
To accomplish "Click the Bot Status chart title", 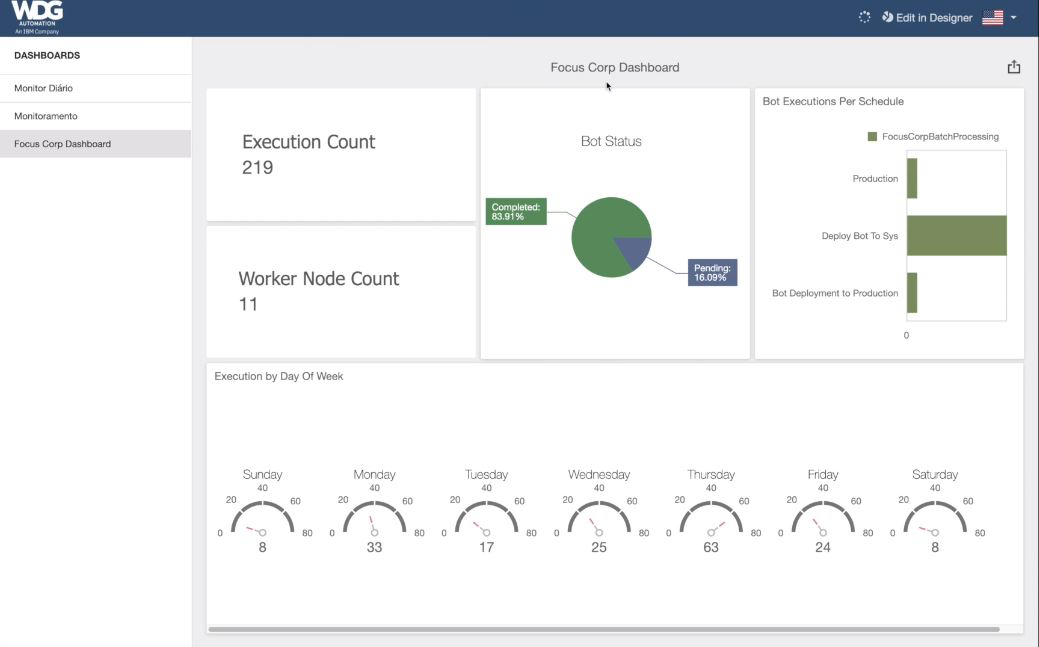I will 611,141.
